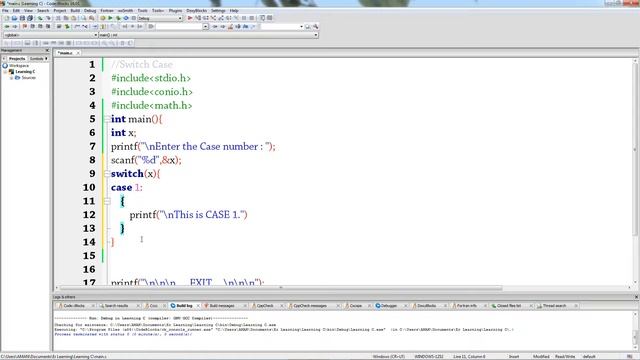
Task: Click the Run search icon beside the search box
Action: [307, 27]
